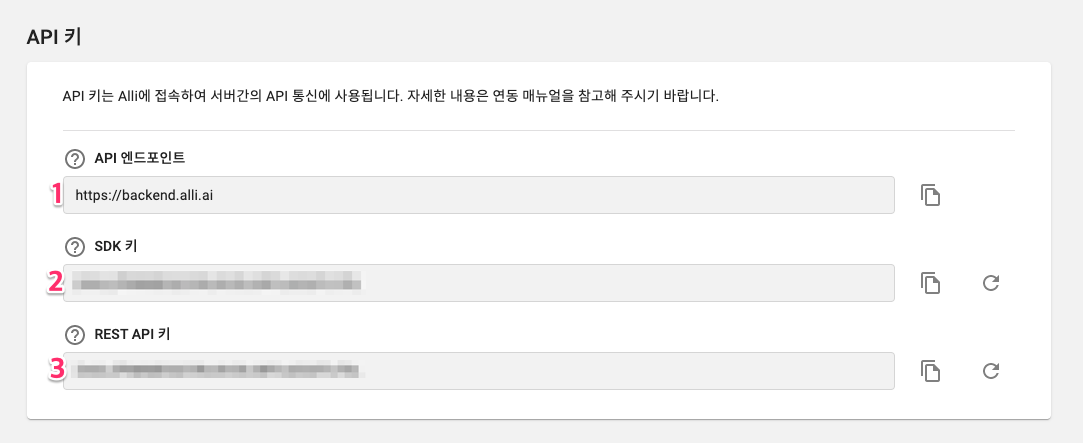1083x443 pixels.
Task: Click inside the blurred REST API key field
Action: 479,371
